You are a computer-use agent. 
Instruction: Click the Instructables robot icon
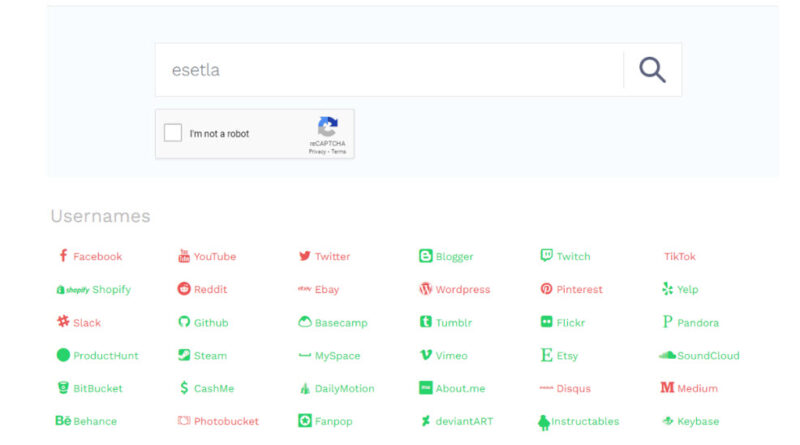544,423
